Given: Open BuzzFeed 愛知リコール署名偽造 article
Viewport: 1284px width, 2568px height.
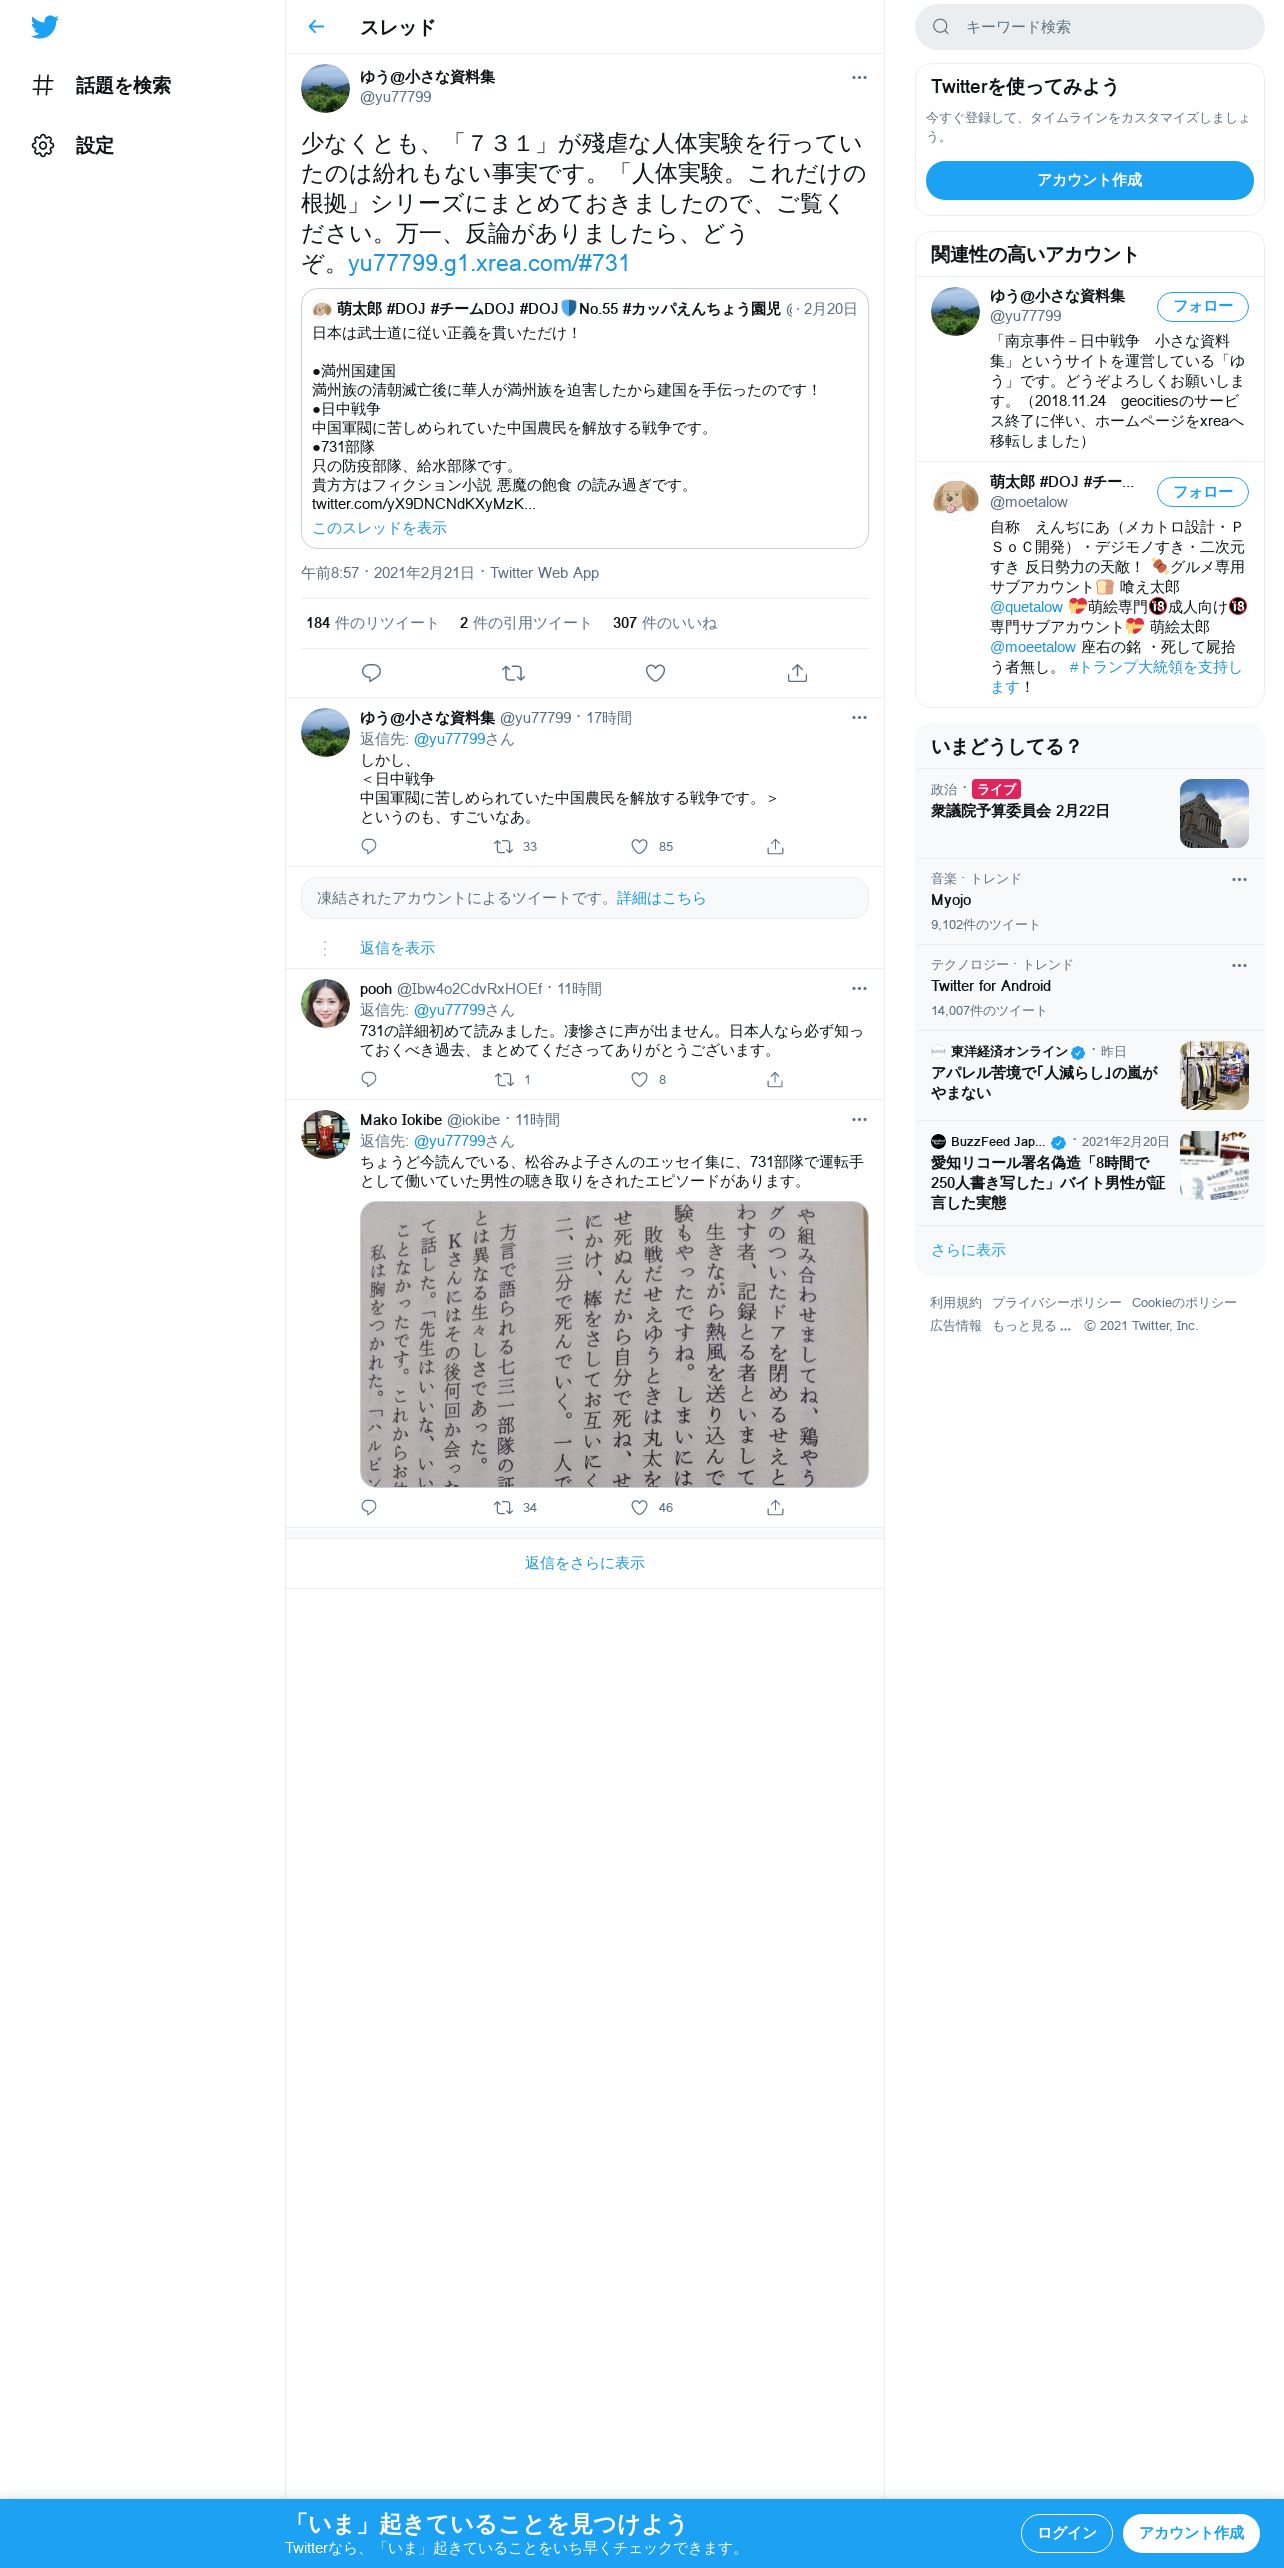Looking at the screenshot, I should pos(1090,1173).
